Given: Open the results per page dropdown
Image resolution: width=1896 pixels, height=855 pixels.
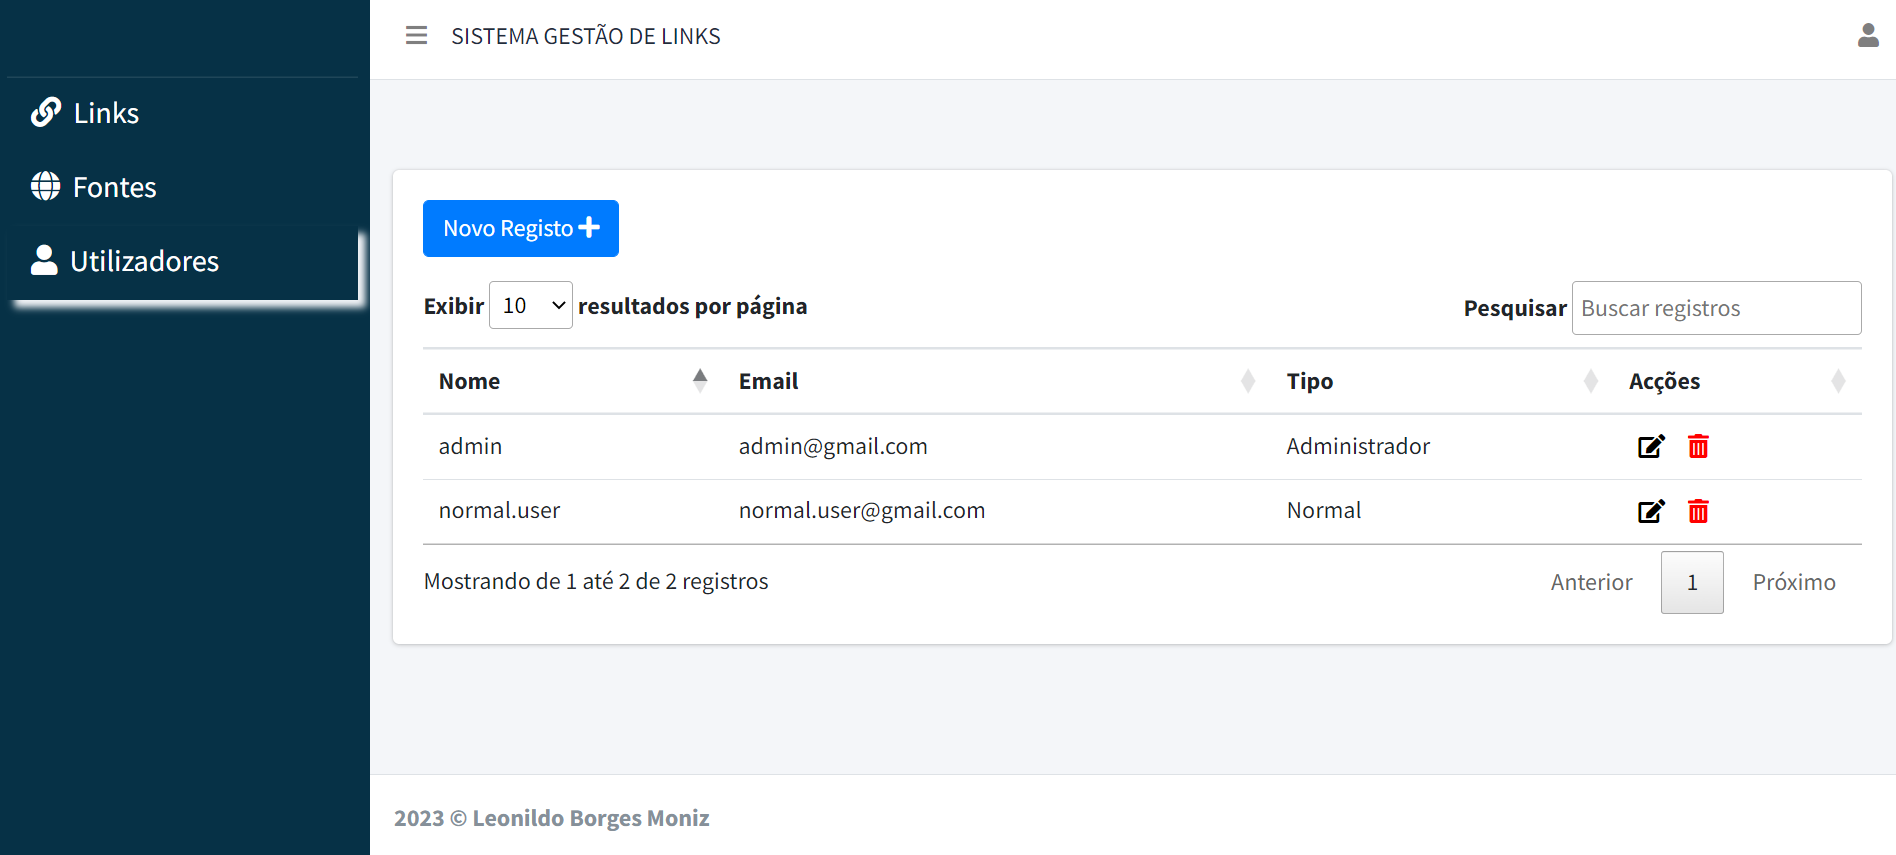Looking at the screenshot, I should pos(530,305).
